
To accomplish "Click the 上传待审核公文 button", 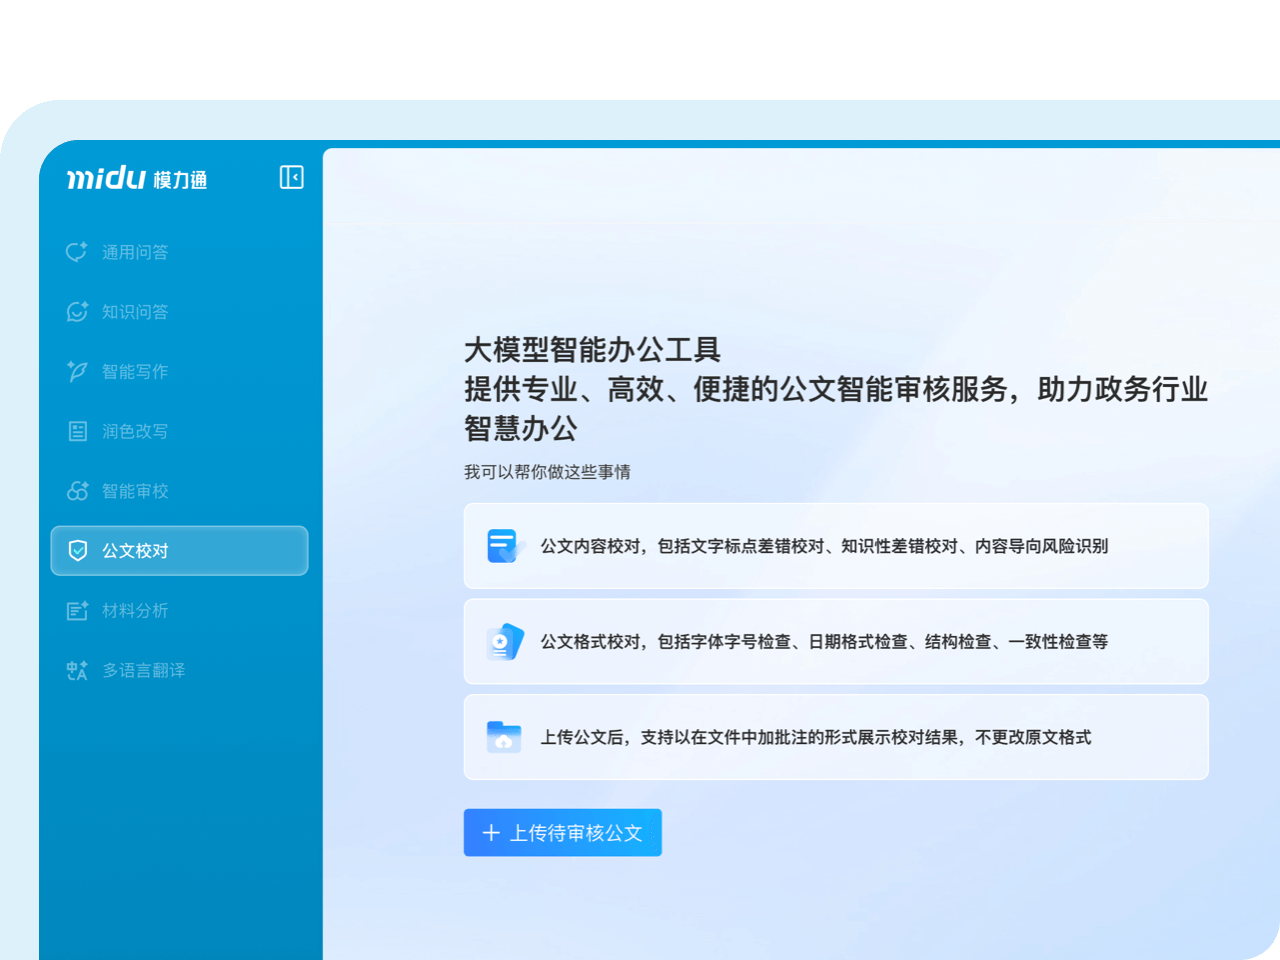I will click(x=563, y=833).
